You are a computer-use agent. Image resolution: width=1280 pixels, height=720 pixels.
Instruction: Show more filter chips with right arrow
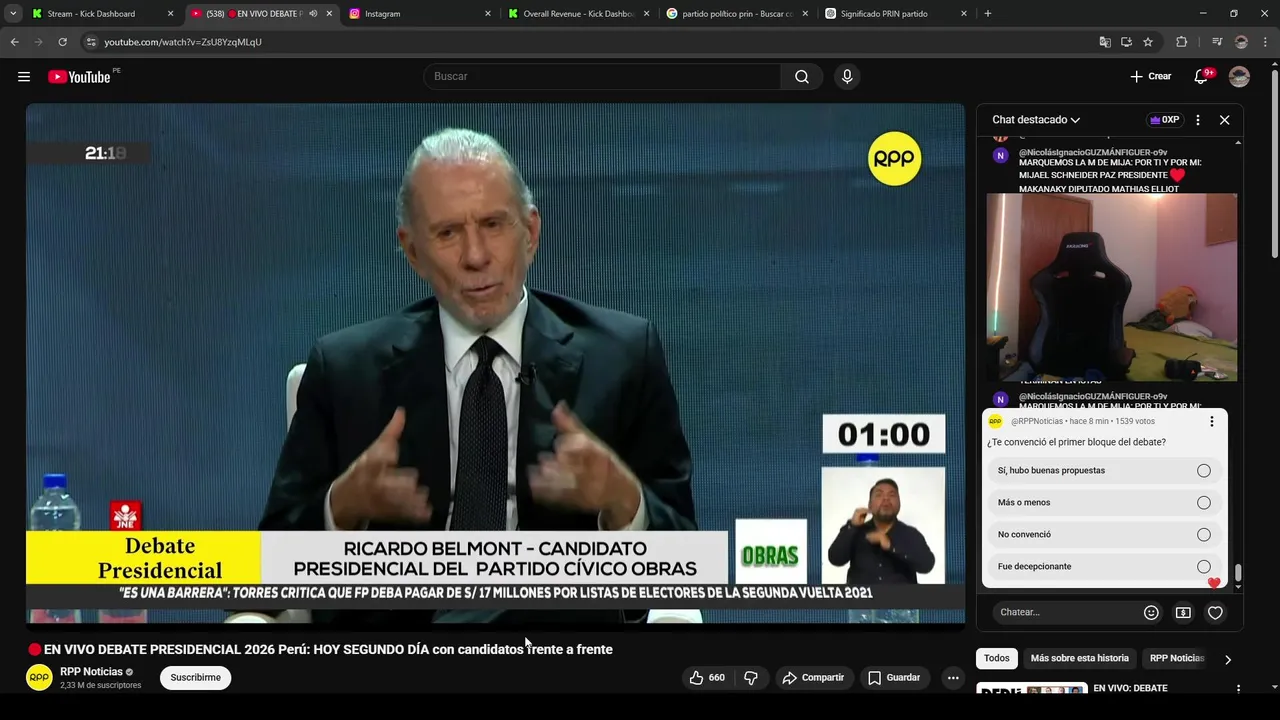coord(1227,659)
